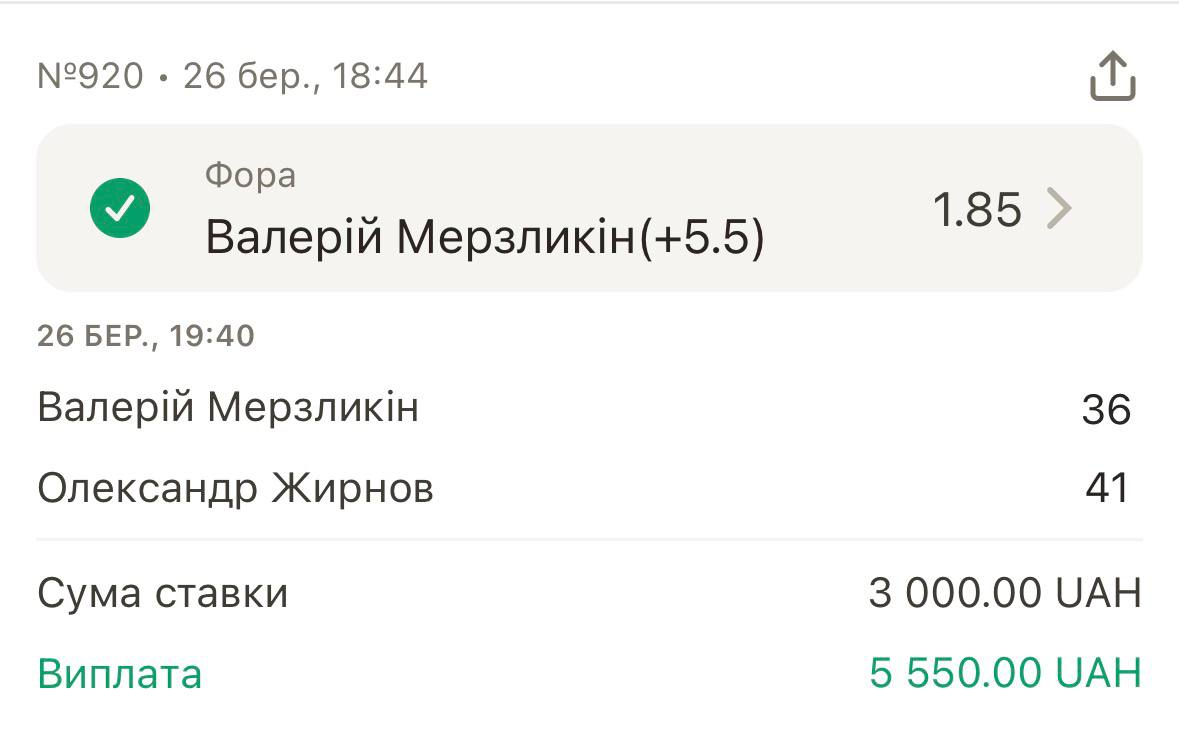This screenshot has height=749, width=1179.
Task: Click the 5 550.00 UAH payout amount
Action: click(x=1004, y=674)
